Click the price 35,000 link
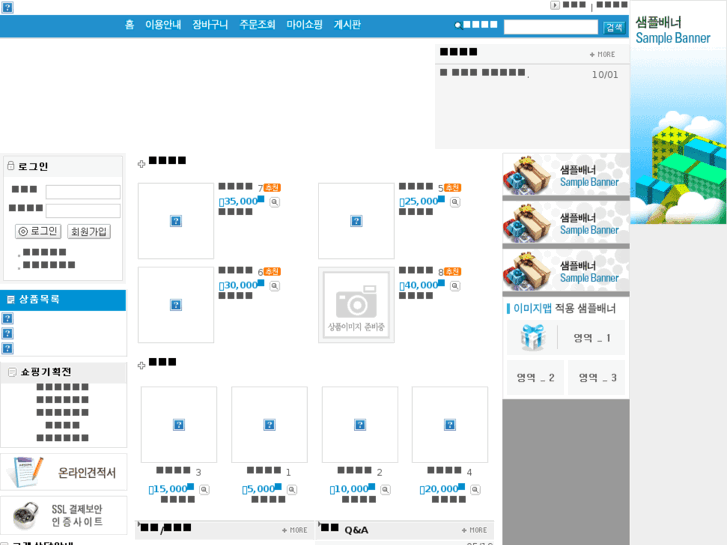The image size is (727, 545). click(241, 201)
